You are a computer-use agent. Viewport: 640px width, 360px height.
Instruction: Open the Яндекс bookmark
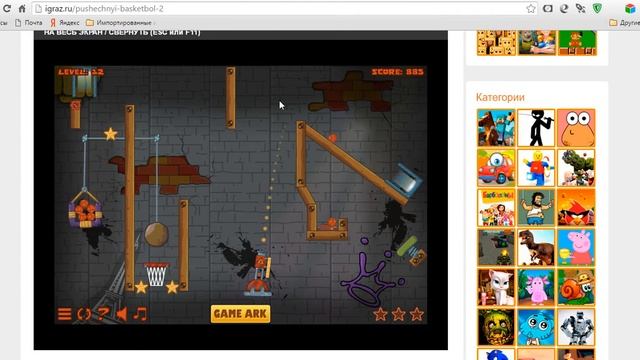[x=64, y=23]
